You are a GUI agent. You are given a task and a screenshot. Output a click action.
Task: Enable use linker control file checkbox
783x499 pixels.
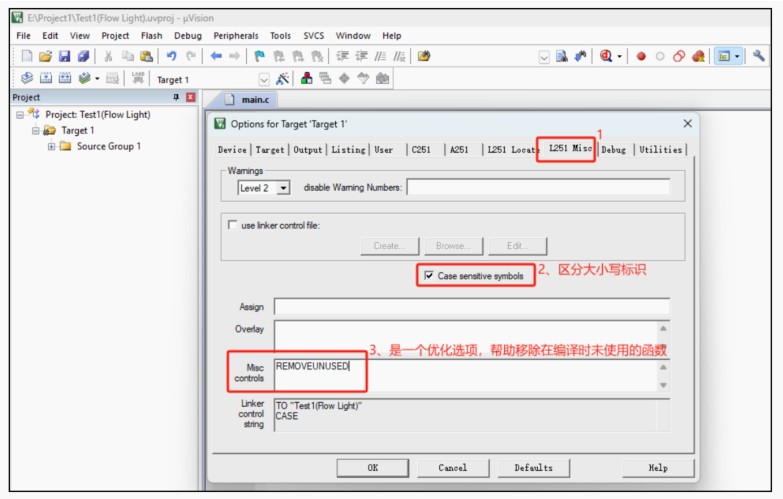(x=233, y=225)
